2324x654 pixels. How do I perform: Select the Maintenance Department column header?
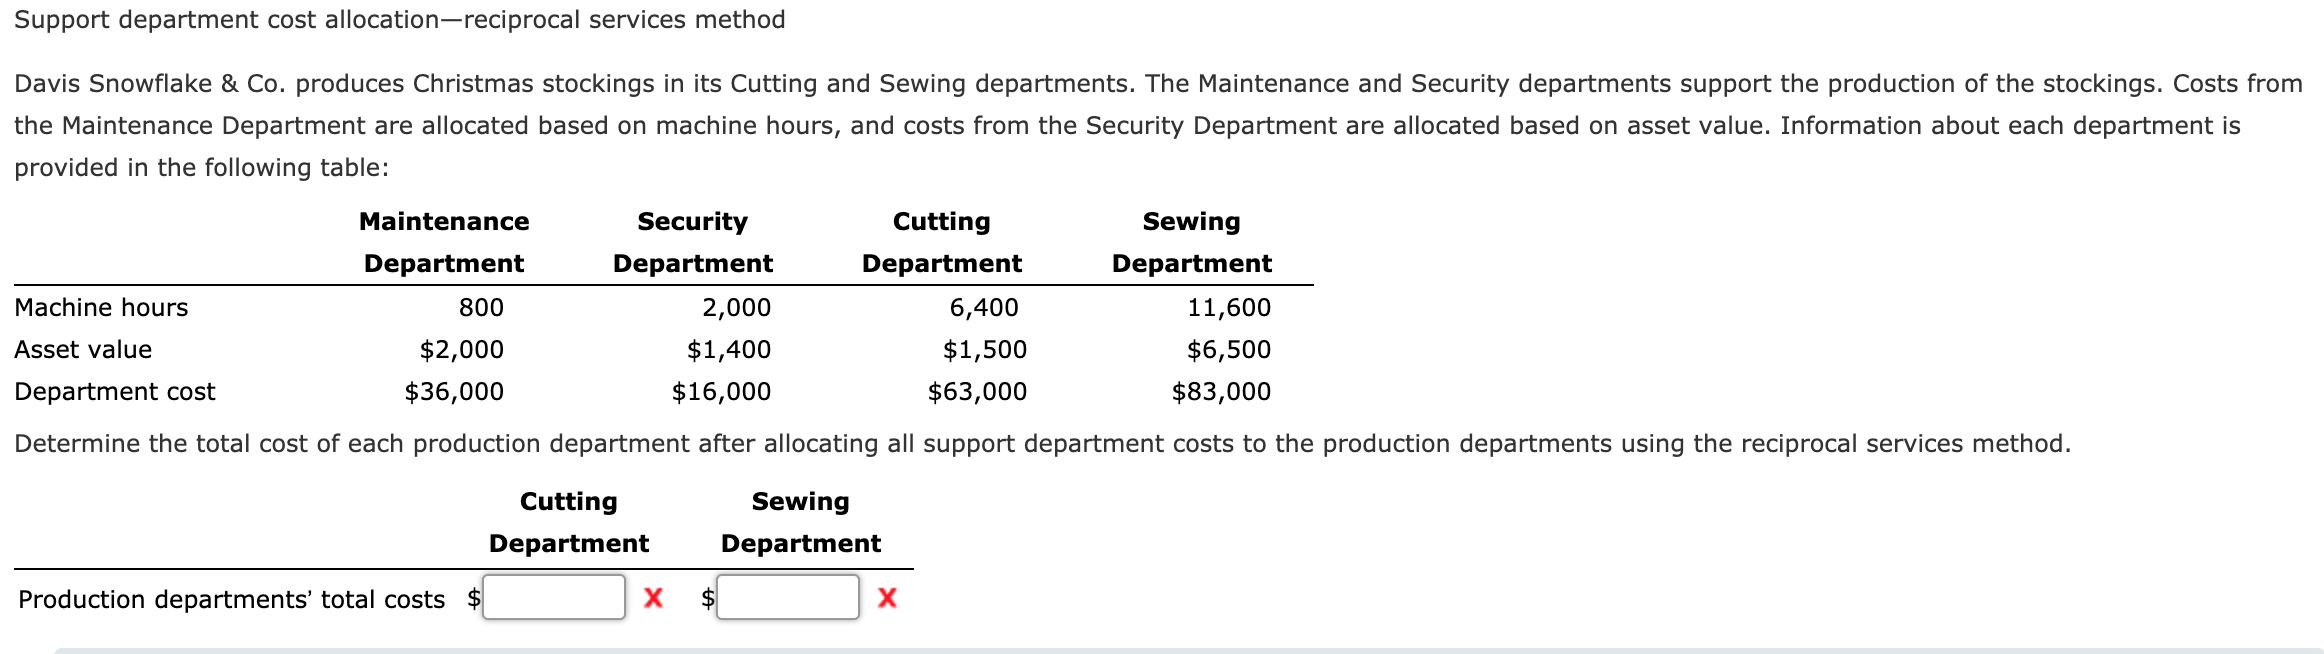pos(443,242)
